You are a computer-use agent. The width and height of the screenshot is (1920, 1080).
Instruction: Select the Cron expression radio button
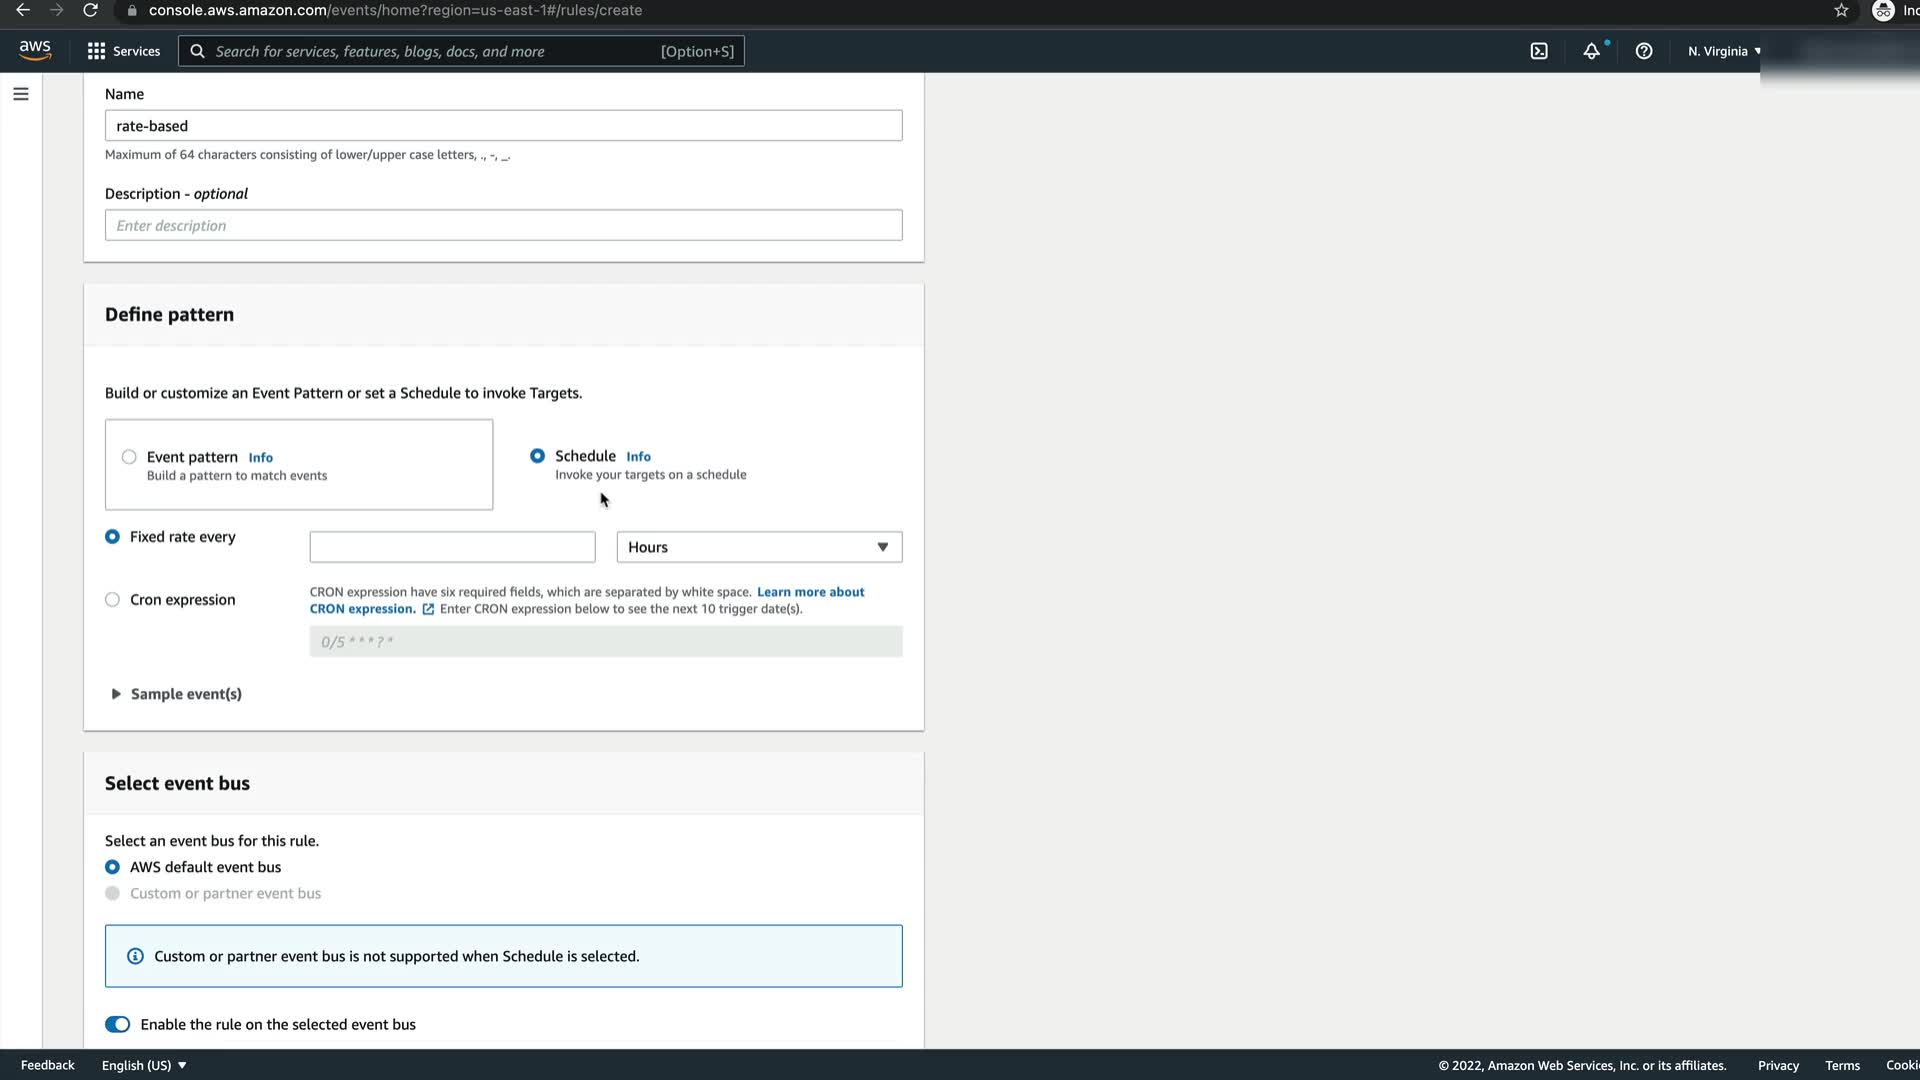tap(112, 600)
